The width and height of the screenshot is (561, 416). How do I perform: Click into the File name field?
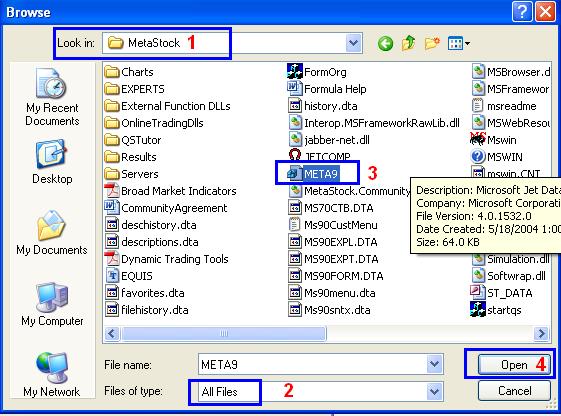pos(312,364)
